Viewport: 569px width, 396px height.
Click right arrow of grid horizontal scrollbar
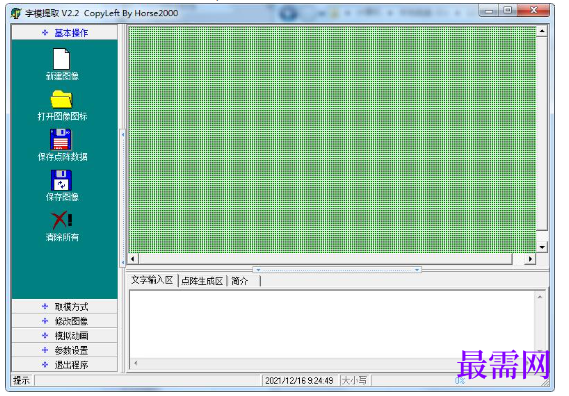530,259
